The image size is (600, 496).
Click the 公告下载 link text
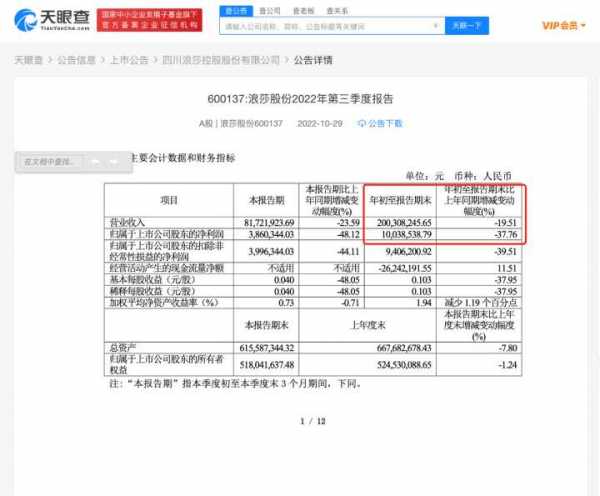pos(385,124)
